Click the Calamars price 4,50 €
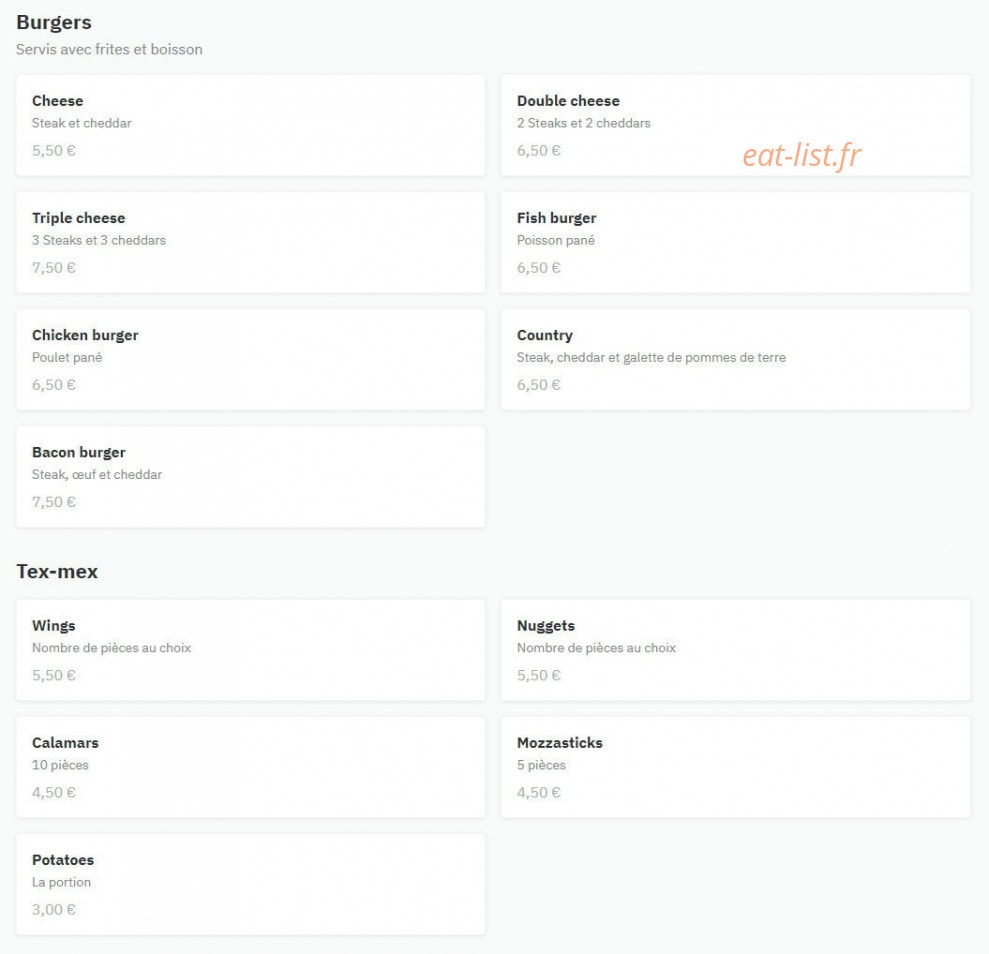 click(x=54, y=793)
